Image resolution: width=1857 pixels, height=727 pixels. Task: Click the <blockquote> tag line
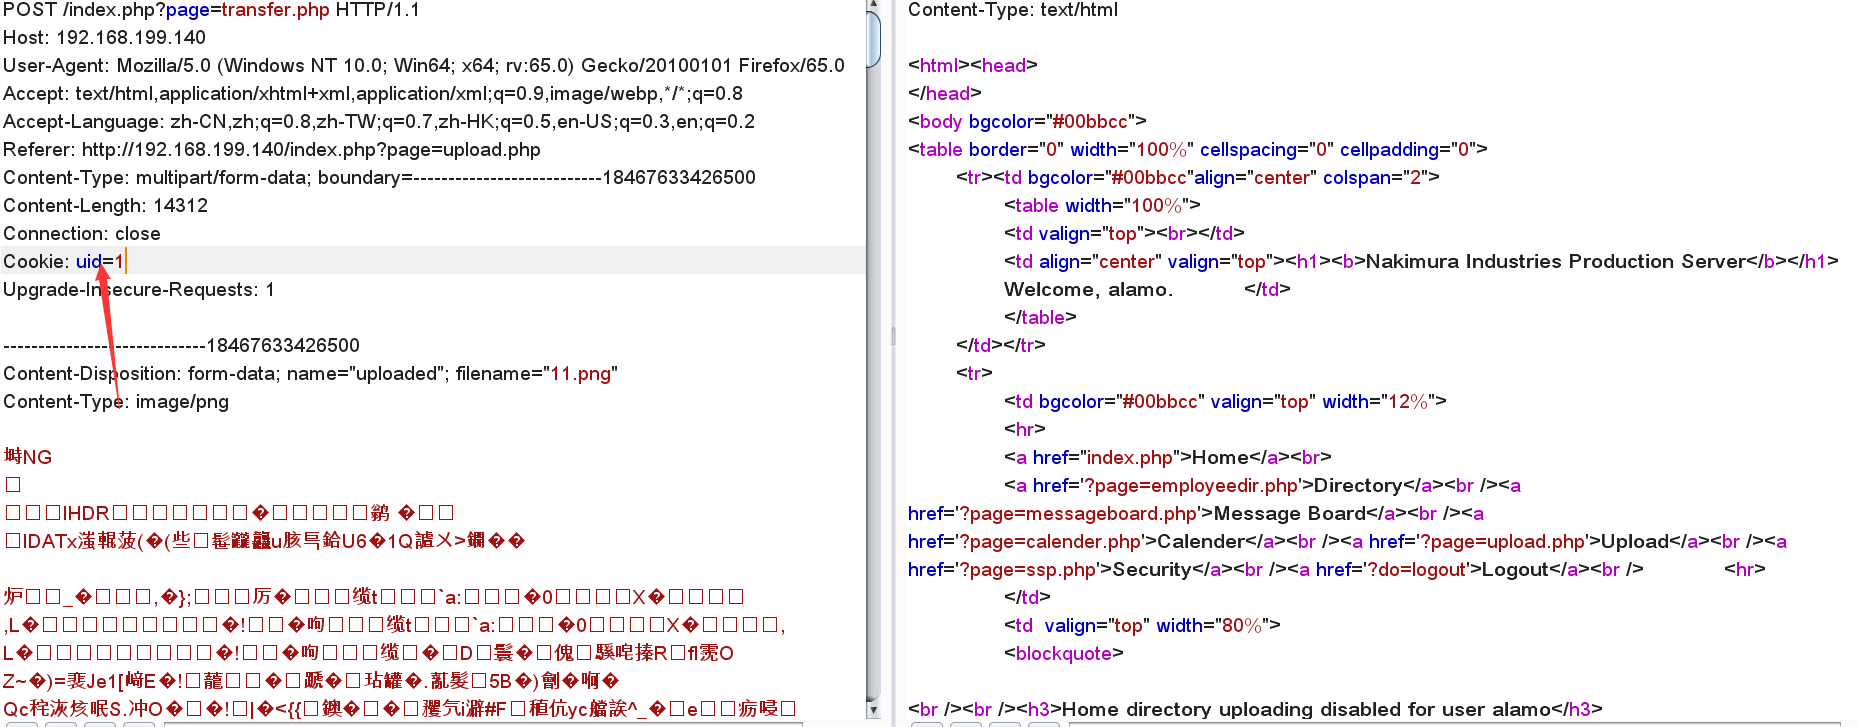click(1064, 654)
